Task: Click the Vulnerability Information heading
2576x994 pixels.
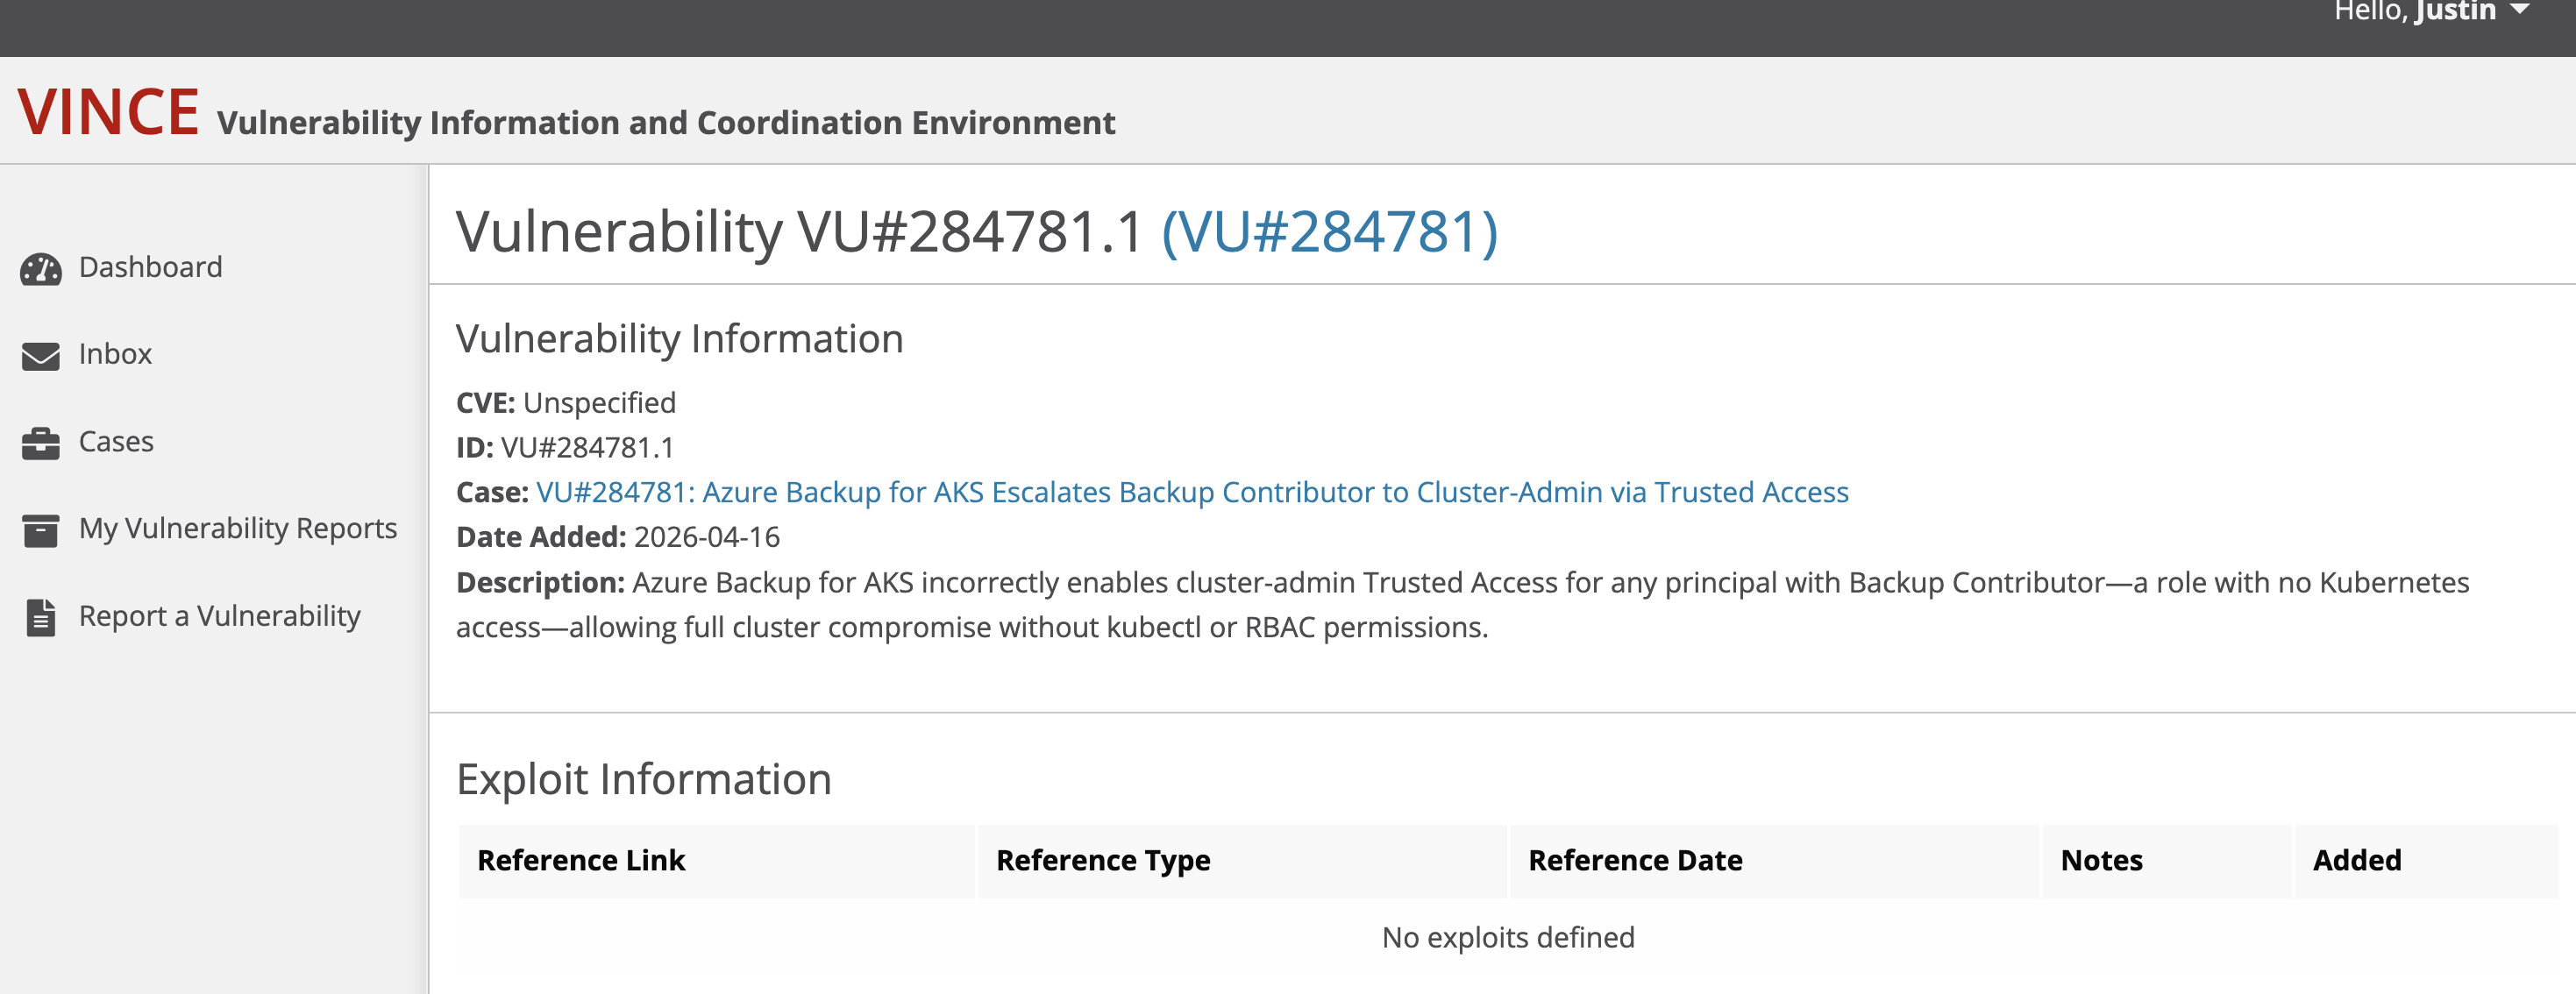Action: [680, 338]
